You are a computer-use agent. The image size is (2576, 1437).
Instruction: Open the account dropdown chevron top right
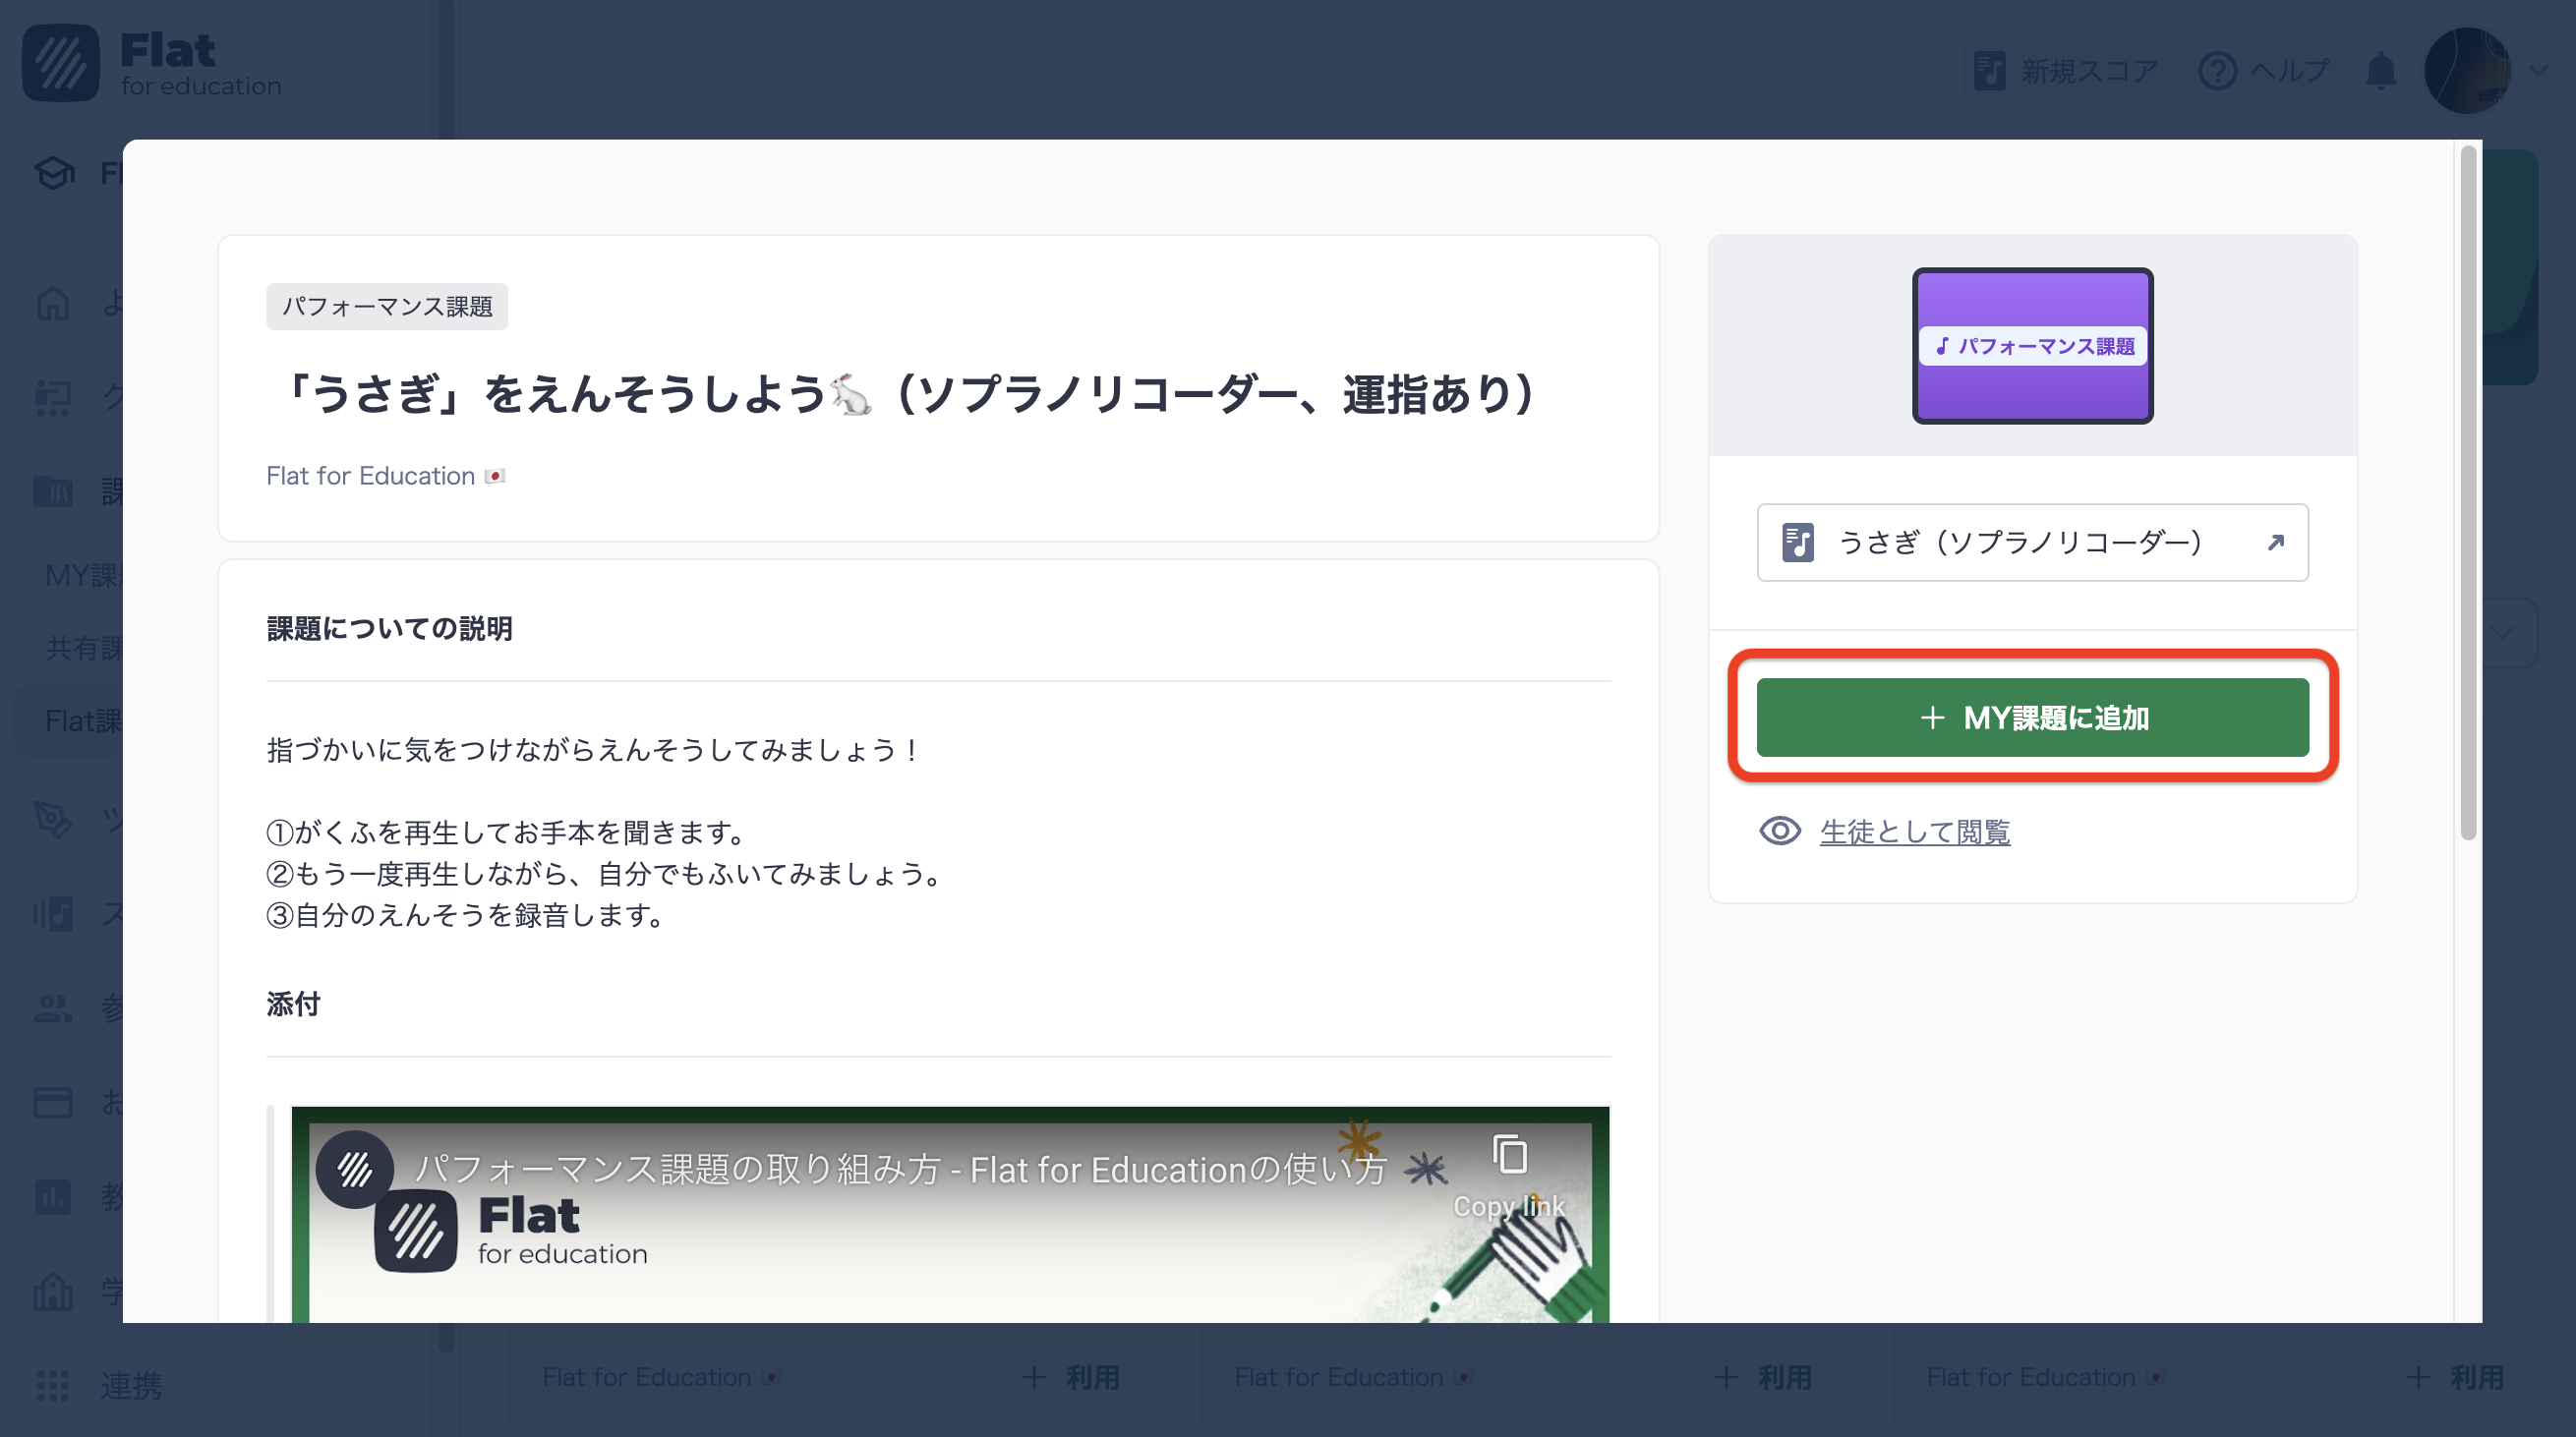click(2537, 72)
